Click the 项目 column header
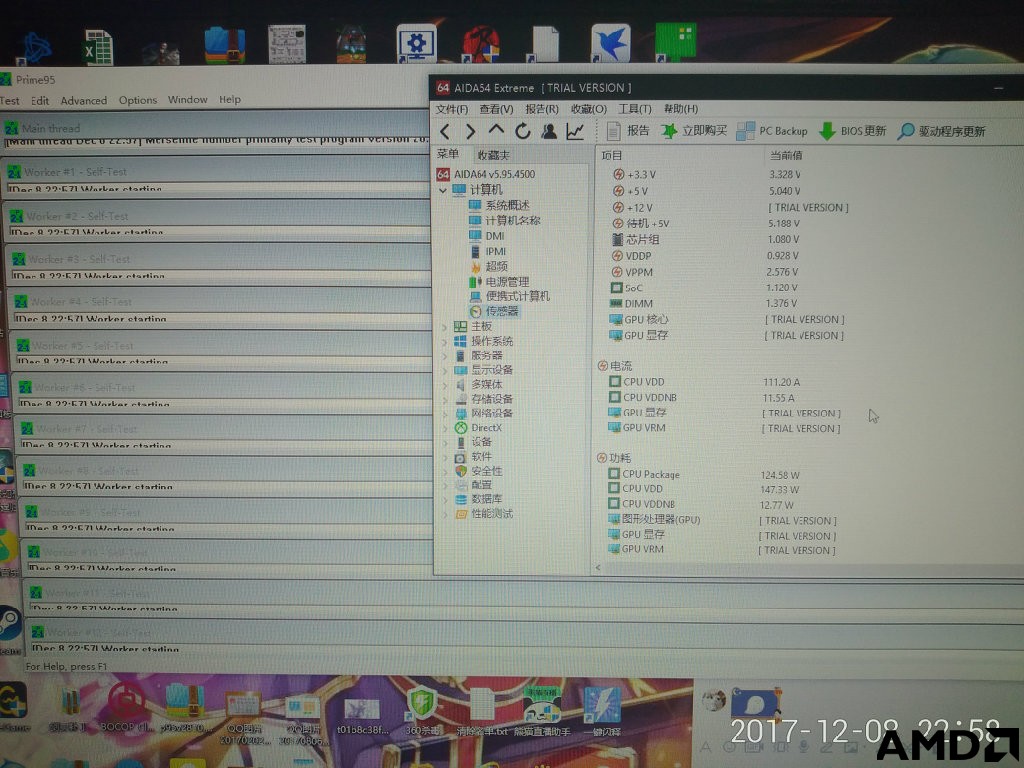This screenshot has width=1024, height=768. tap(612, 155)
